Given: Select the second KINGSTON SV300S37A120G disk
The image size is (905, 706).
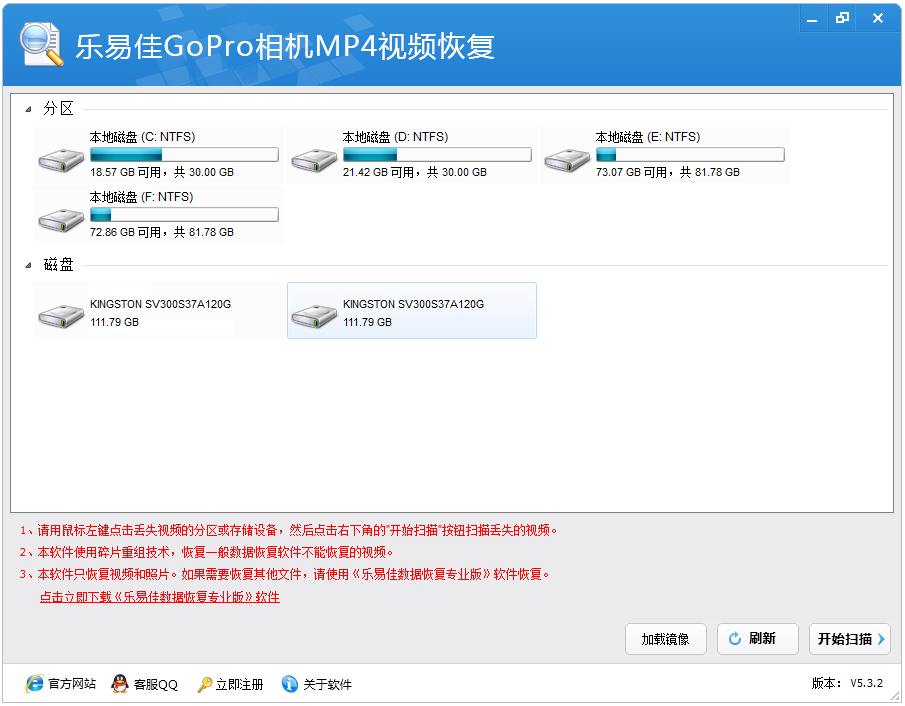Looking at the screenshot, I should (x=412, y=310).
